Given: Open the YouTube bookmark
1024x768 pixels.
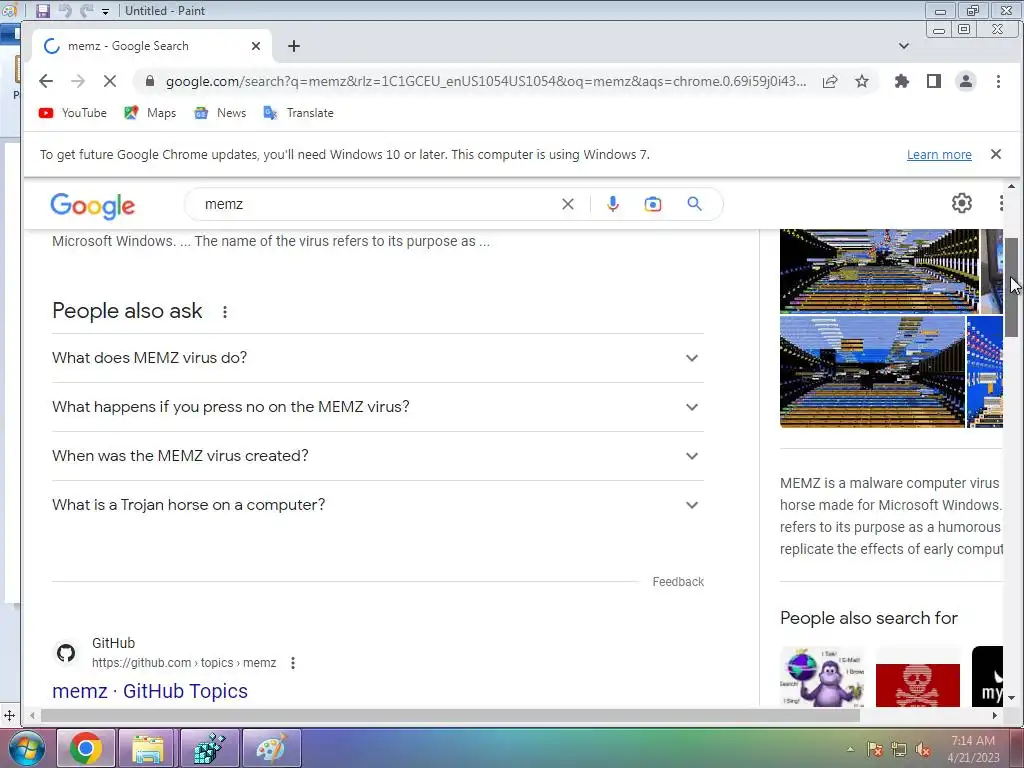Looking at the screenshot, I should 72,113.
